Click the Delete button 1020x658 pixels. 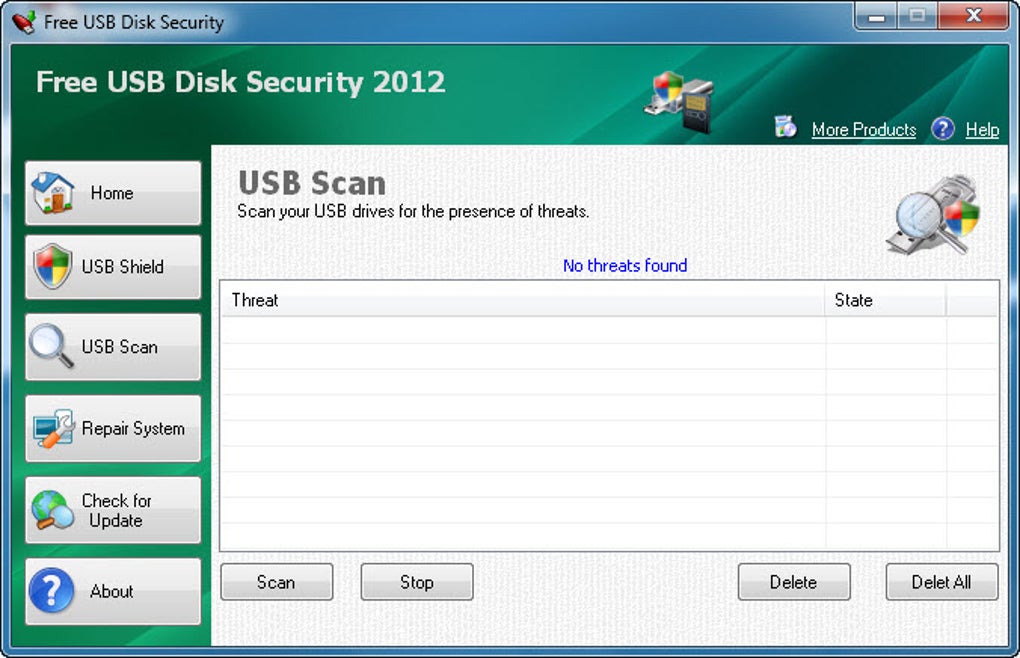tap(794, 582)
